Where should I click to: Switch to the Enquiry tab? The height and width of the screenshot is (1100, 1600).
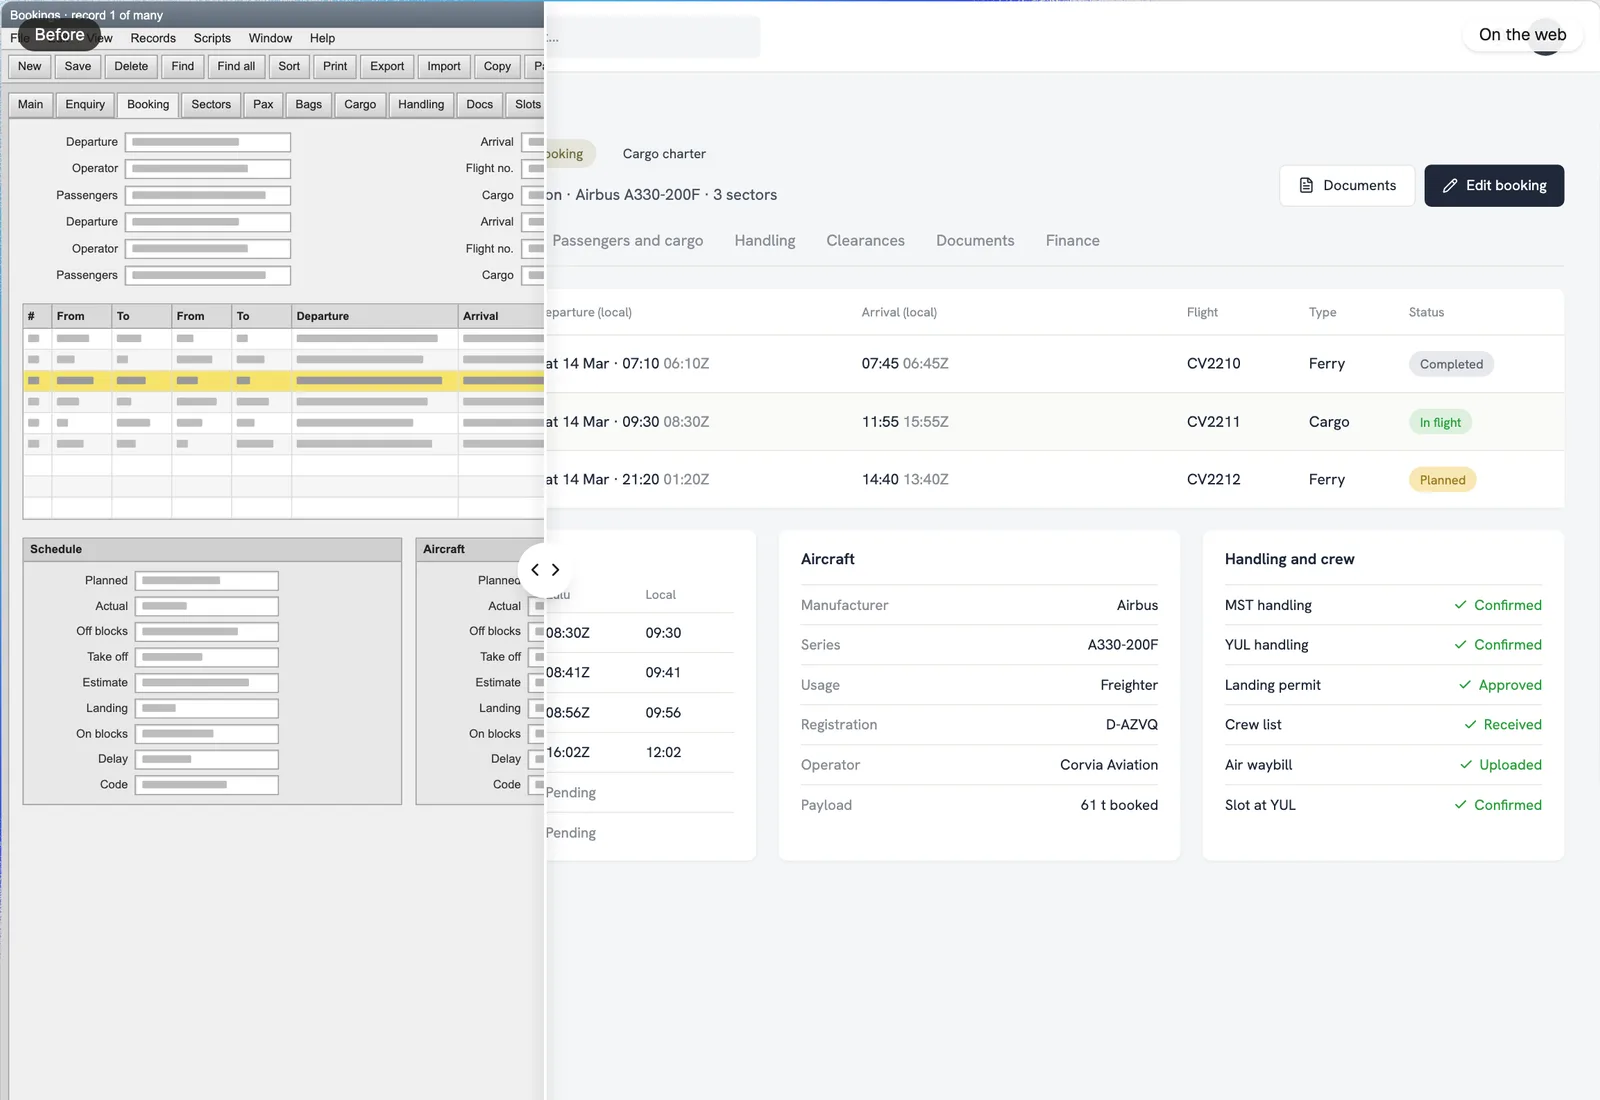[85, 105]
